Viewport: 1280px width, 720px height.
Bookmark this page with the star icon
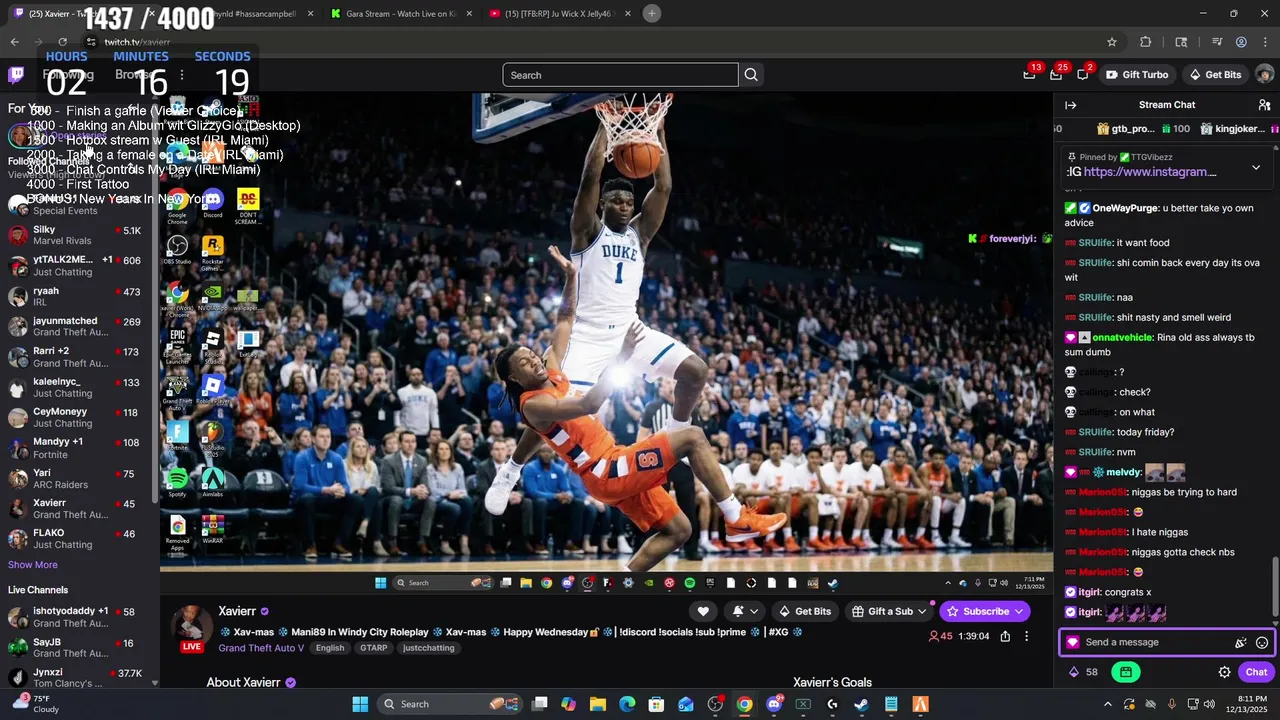[1112, 42]
